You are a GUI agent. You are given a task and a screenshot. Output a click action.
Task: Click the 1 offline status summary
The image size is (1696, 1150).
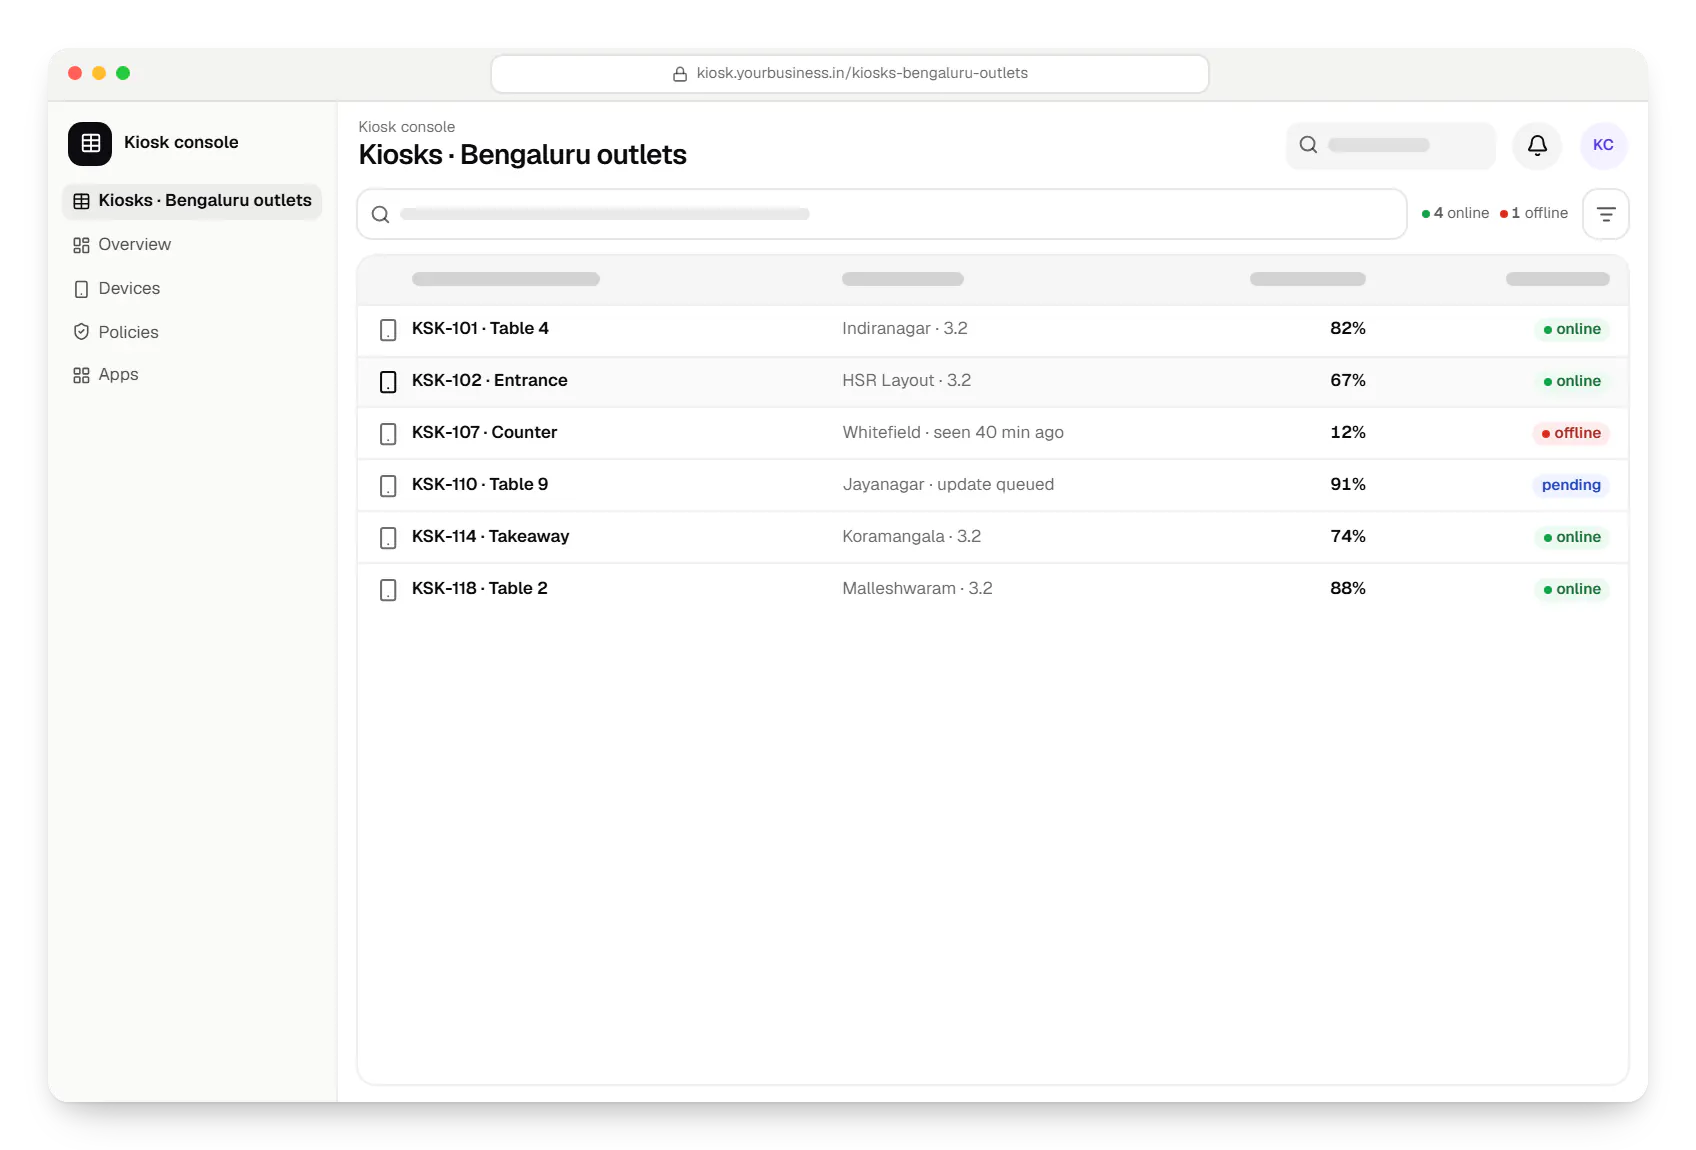click(1534, 213)
